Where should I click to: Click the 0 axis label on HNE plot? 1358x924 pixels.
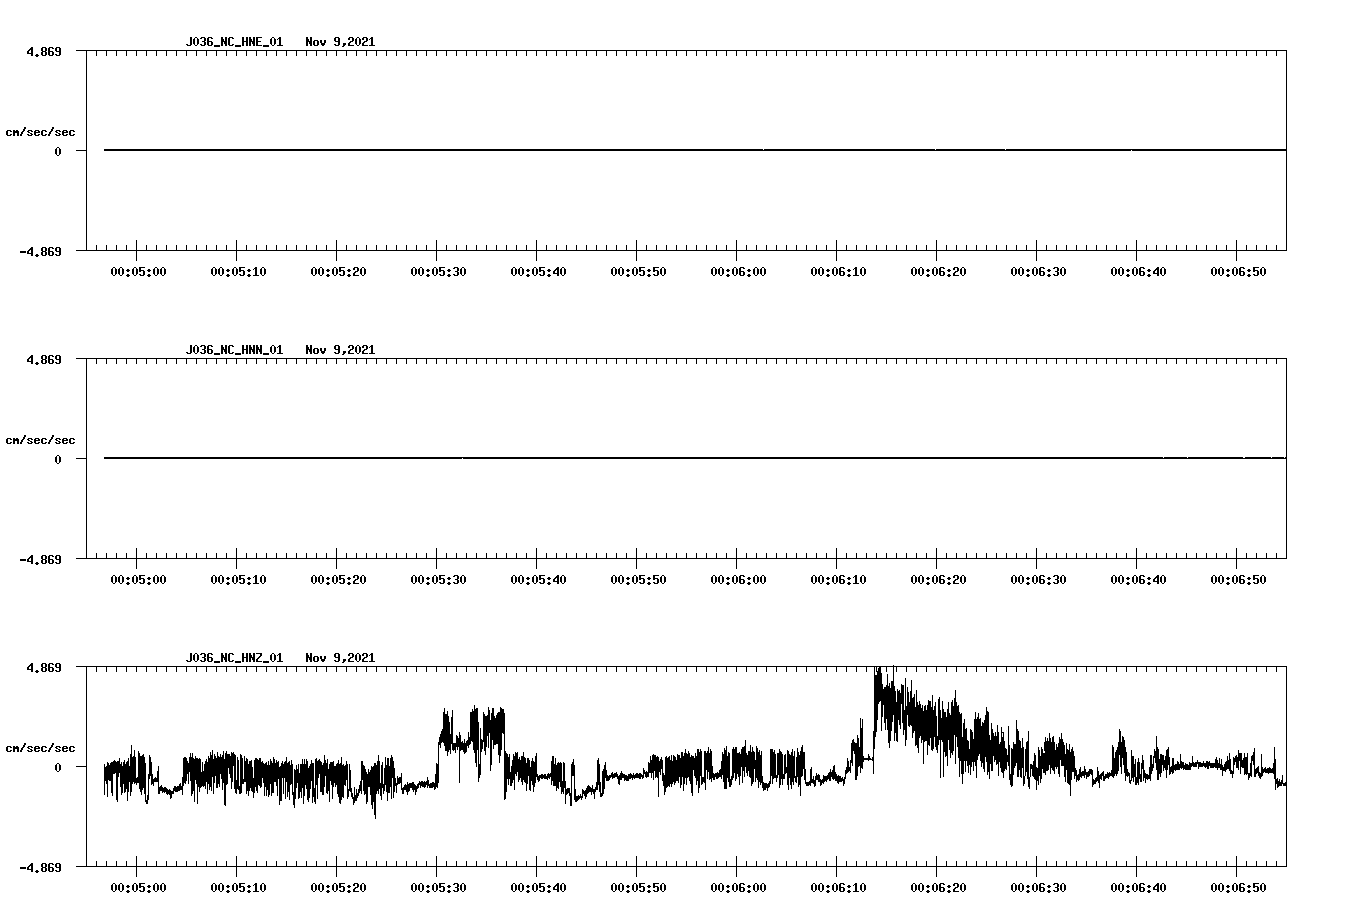(58, 152)
